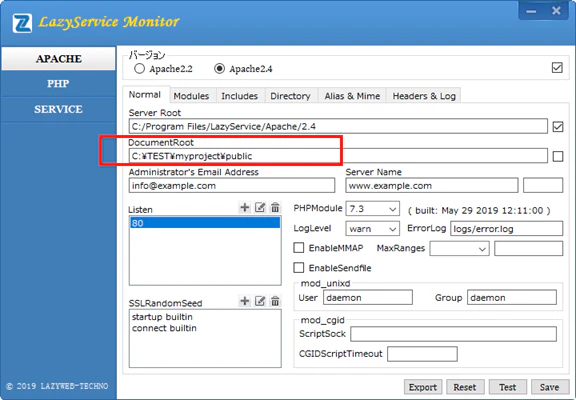Screen dimensions: 576x400
Task: Switch to the Modules tab
Action: point(191,96)
